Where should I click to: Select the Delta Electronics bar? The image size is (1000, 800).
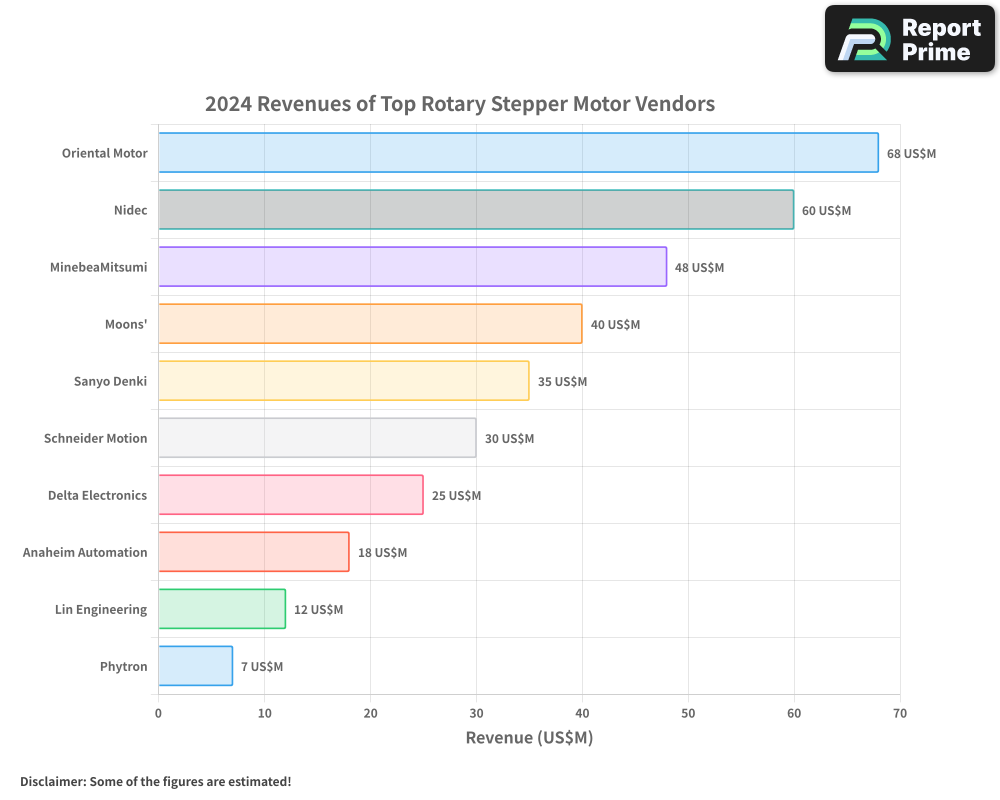click(x=290, y=495)
